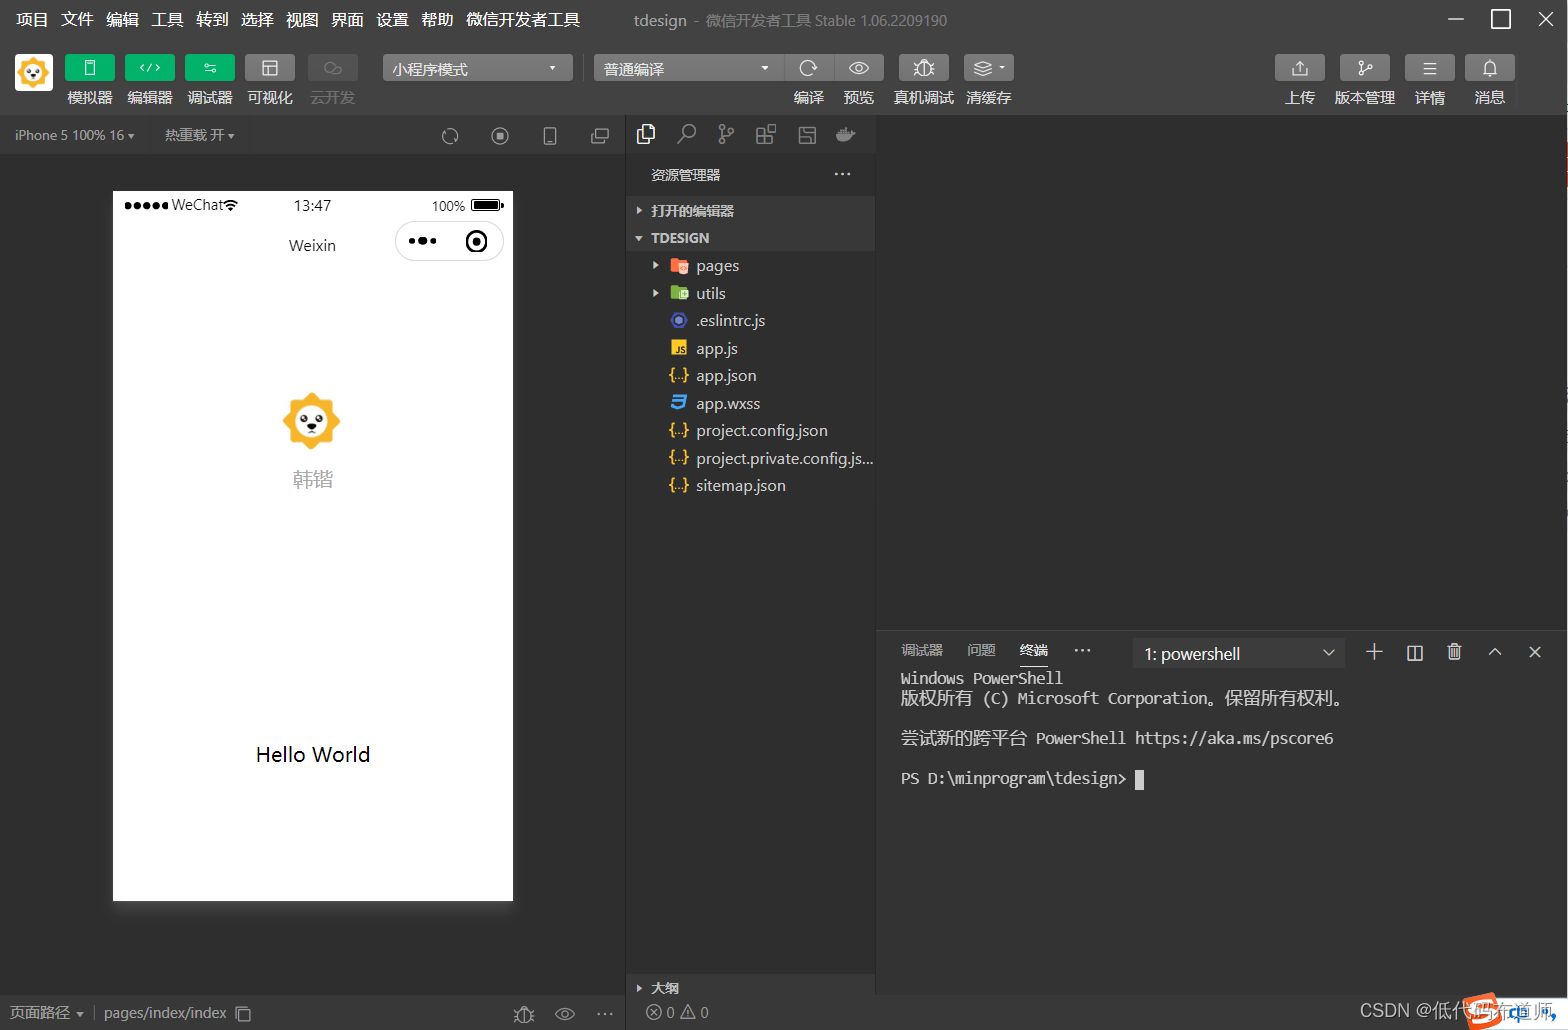The height and width of the screenshot is (1030, 1568).
Task: Start 真机调试 real device debugging
Action: point(924,68)
